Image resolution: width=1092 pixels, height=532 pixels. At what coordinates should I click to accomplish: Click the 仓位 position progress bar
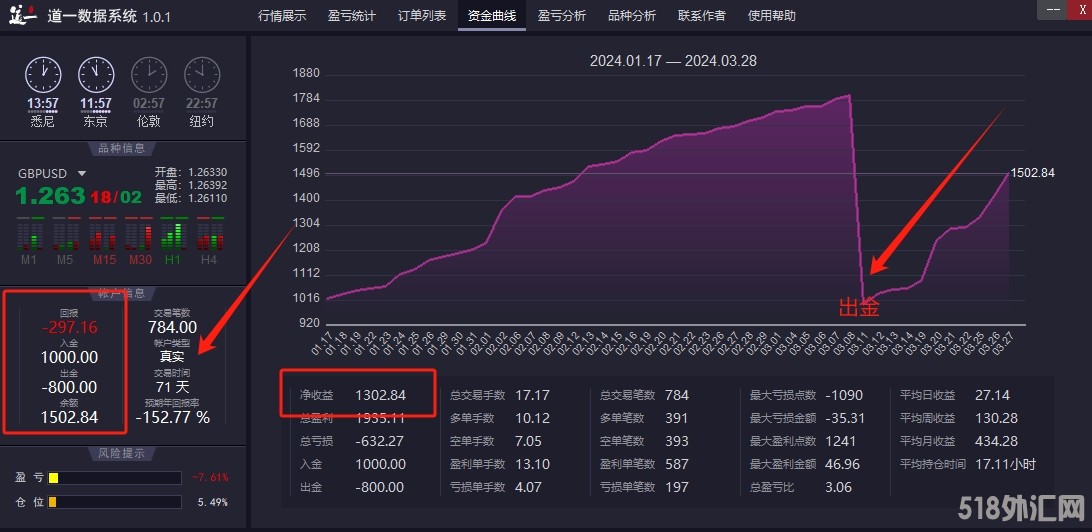(113, 502)
